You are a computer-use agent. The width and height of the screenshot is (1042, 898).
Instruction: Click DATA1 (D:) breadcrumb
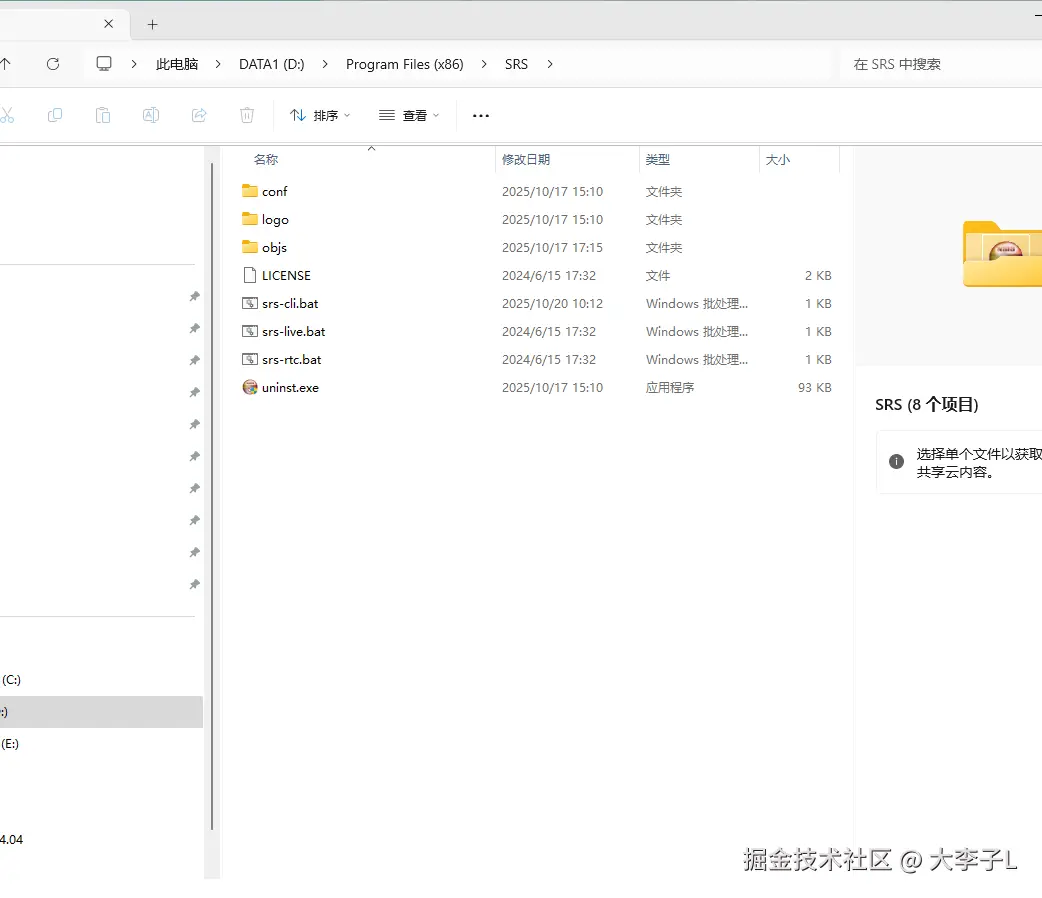click(272, 64)
